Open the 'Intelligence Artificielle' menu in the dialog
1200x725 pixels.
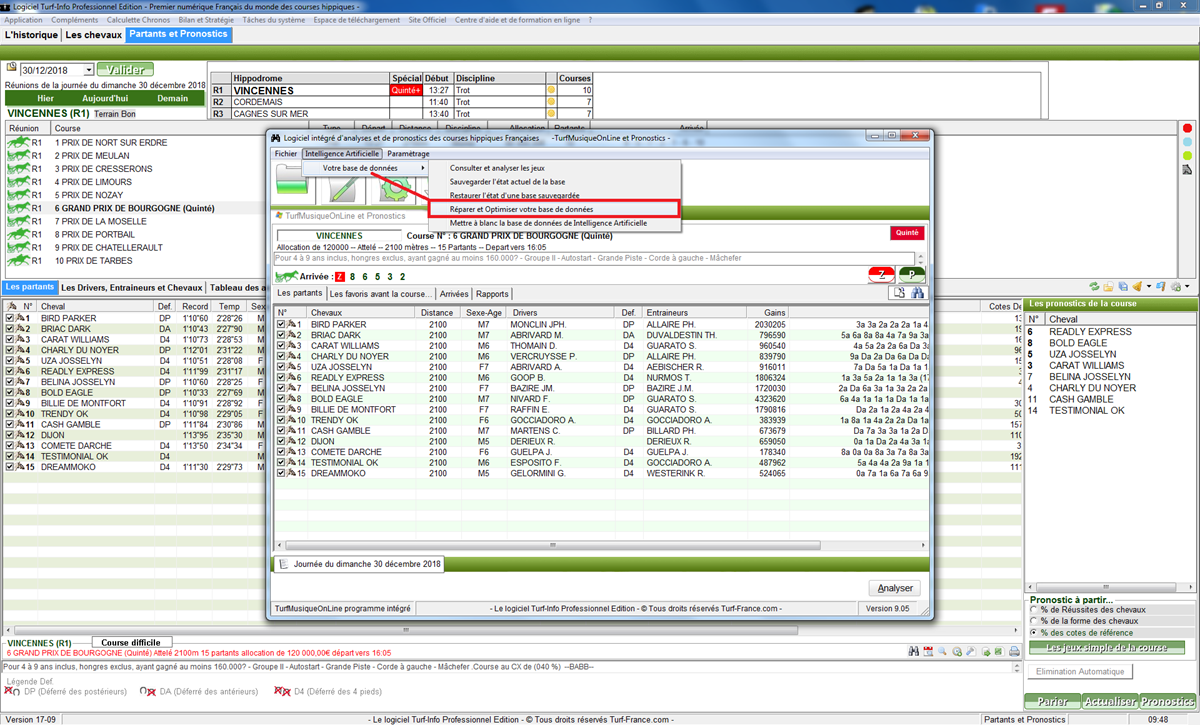coord(342,154)
